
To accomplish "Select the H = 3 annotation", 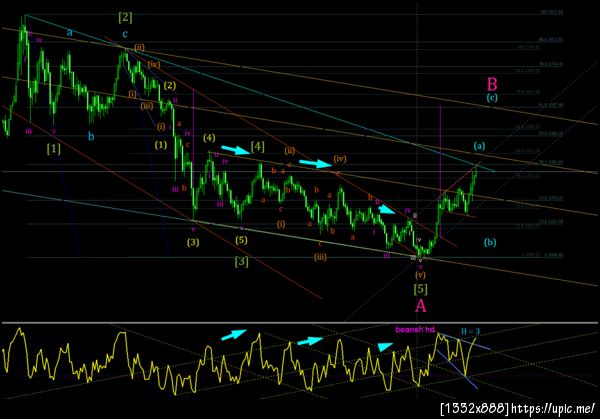I will 470,331.
